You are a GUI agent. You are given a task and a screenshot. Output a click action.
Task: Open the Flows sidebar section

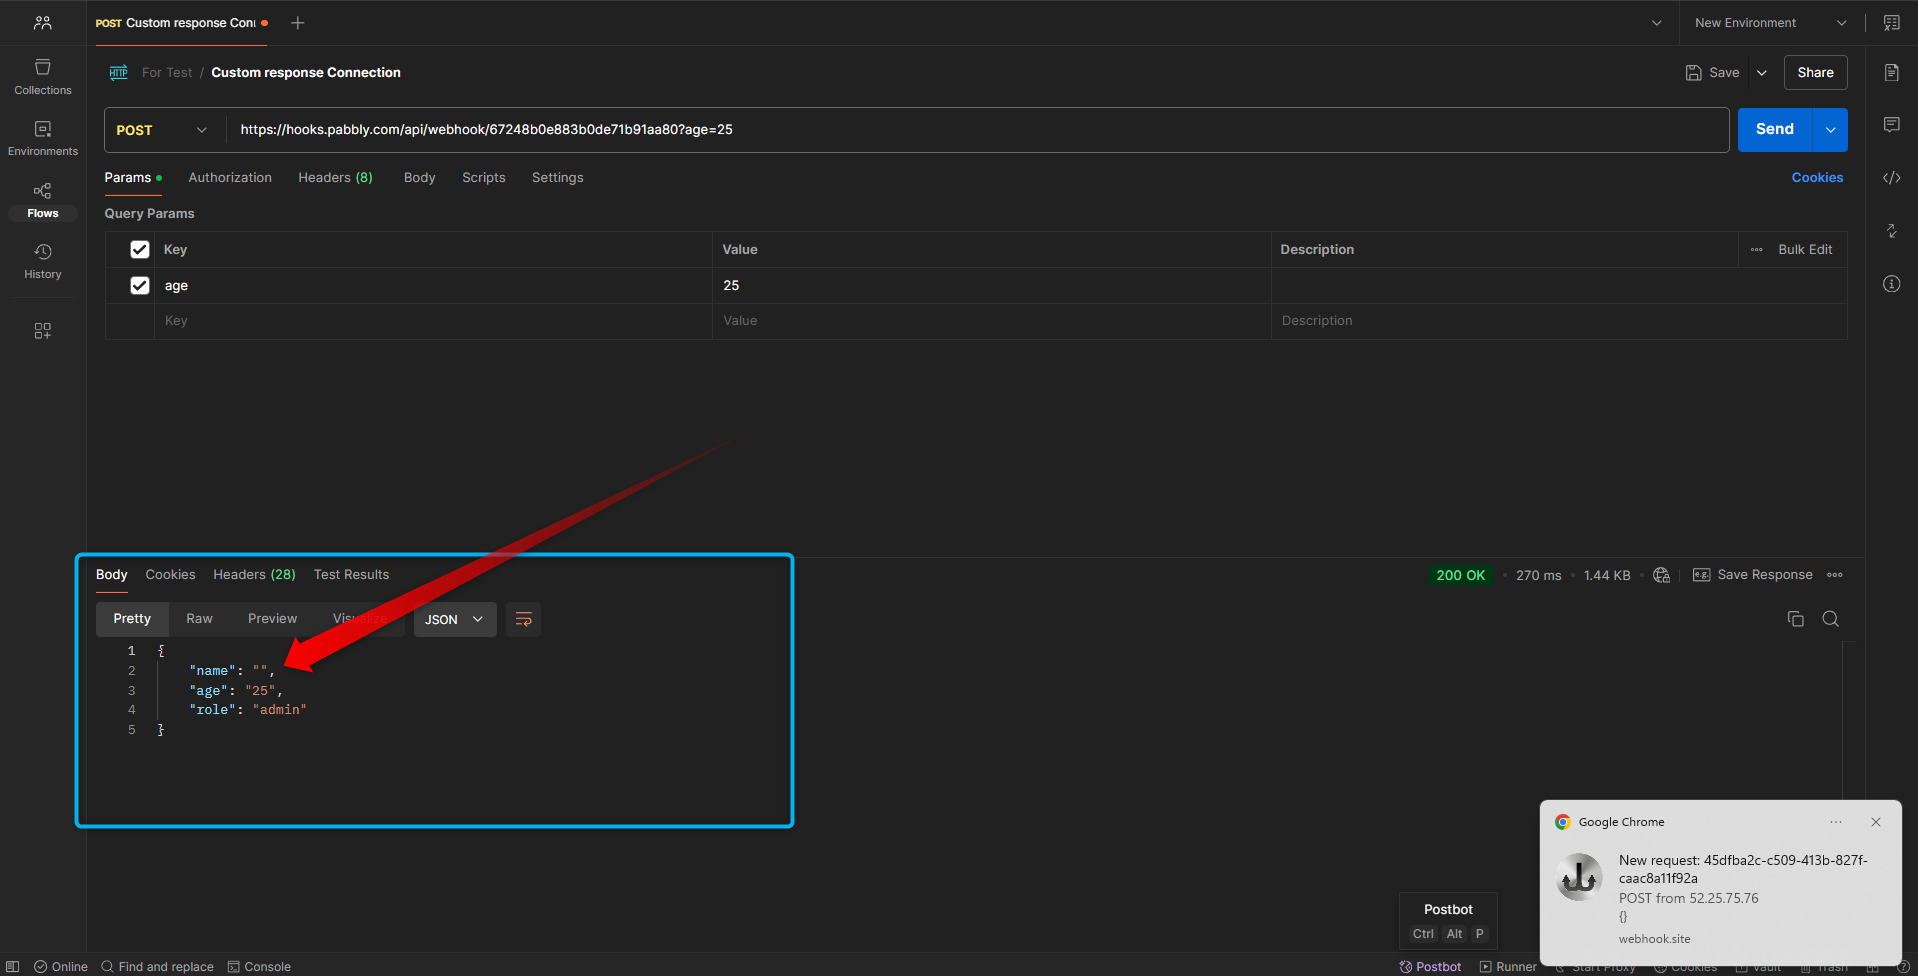click(43, 200)
